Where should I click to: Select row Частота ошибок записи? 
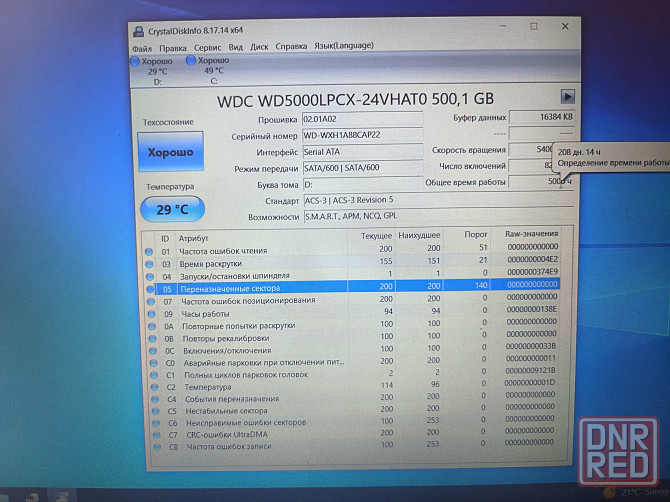[356, 445]
